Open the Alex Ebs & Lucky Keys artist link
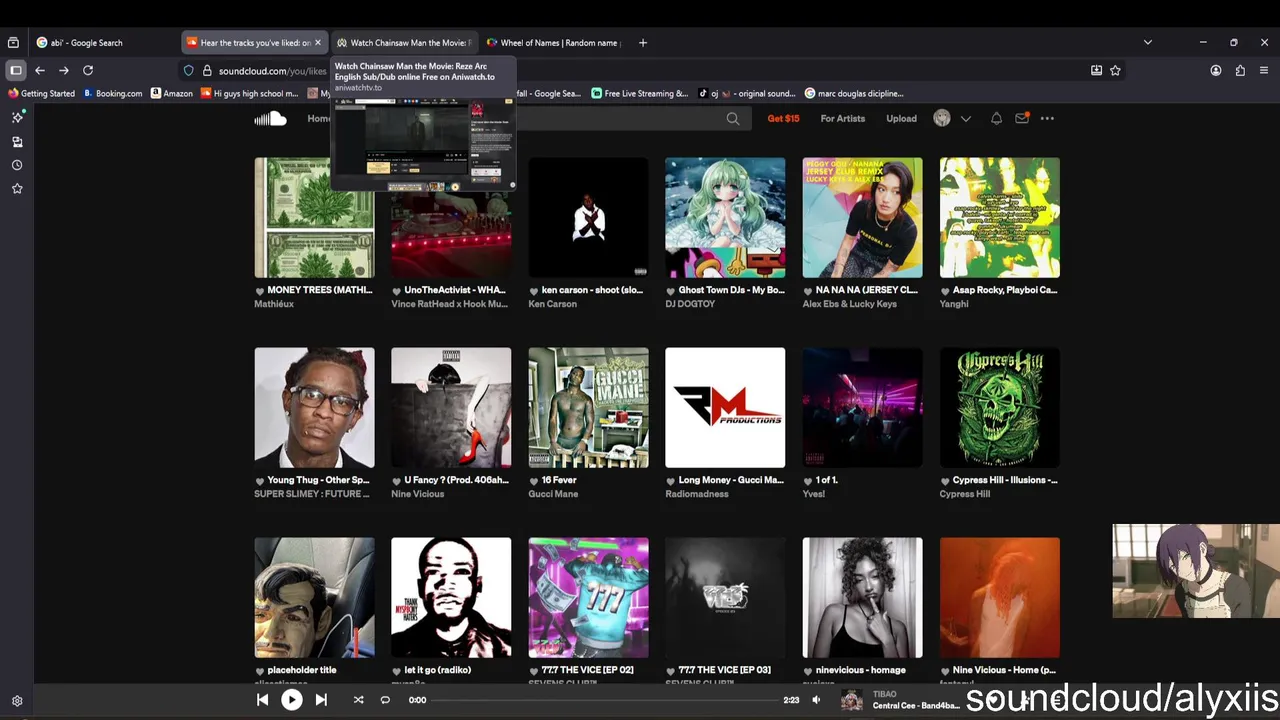 tap(850, 304)
